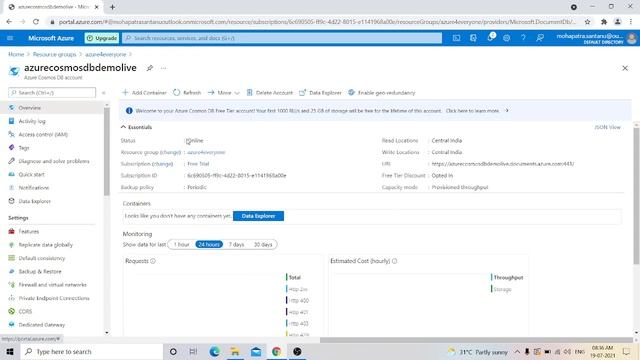The image size is (640, 360).
Task: Refresh the Cosmos DB overview
Action: pyautogui.click(x=187, y=93)
